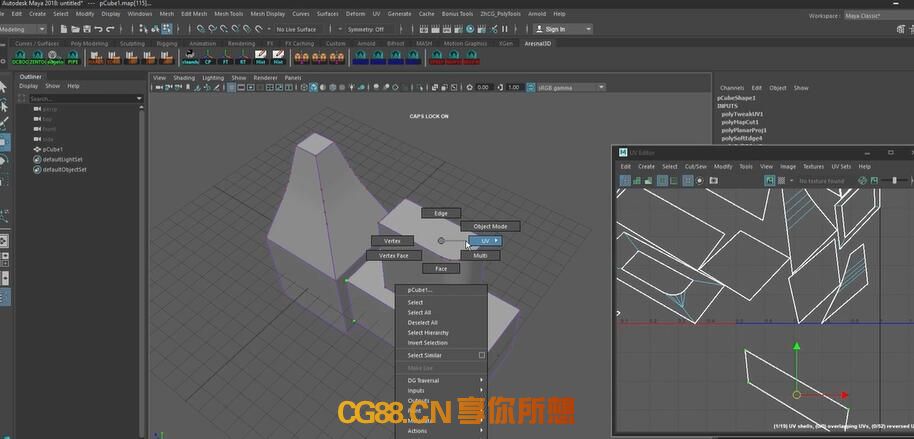Choose UV in the marking menu

[x=486, y=241]
